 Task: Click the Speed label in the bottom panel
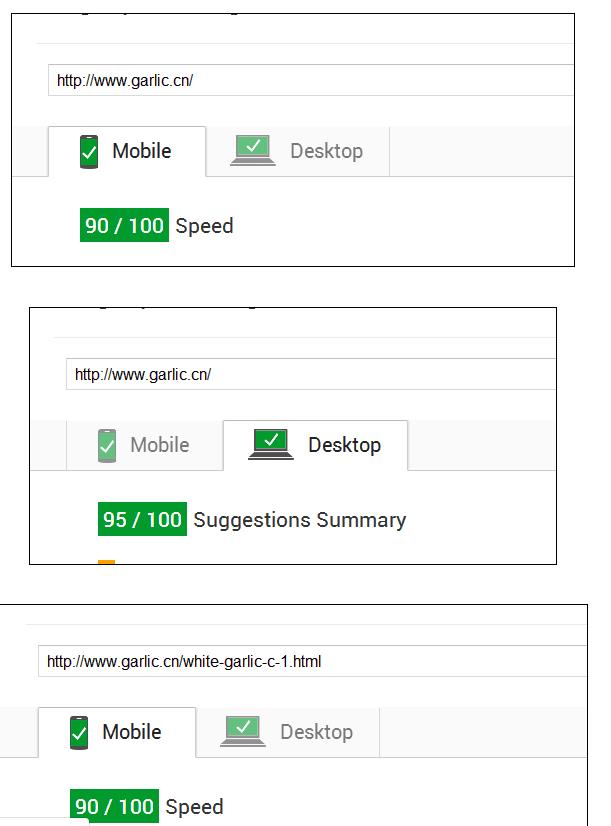coord(194,807)
